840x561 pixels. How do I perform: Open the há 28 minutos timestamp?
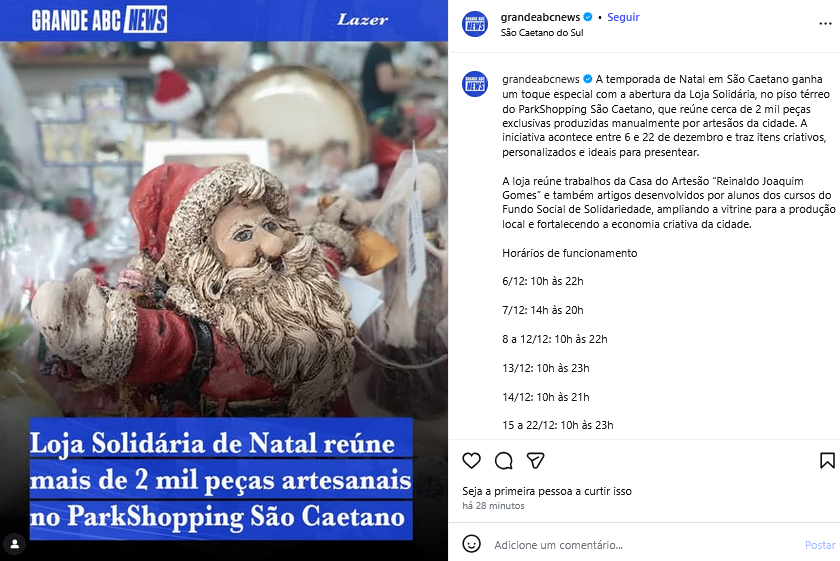click(493, 506)
